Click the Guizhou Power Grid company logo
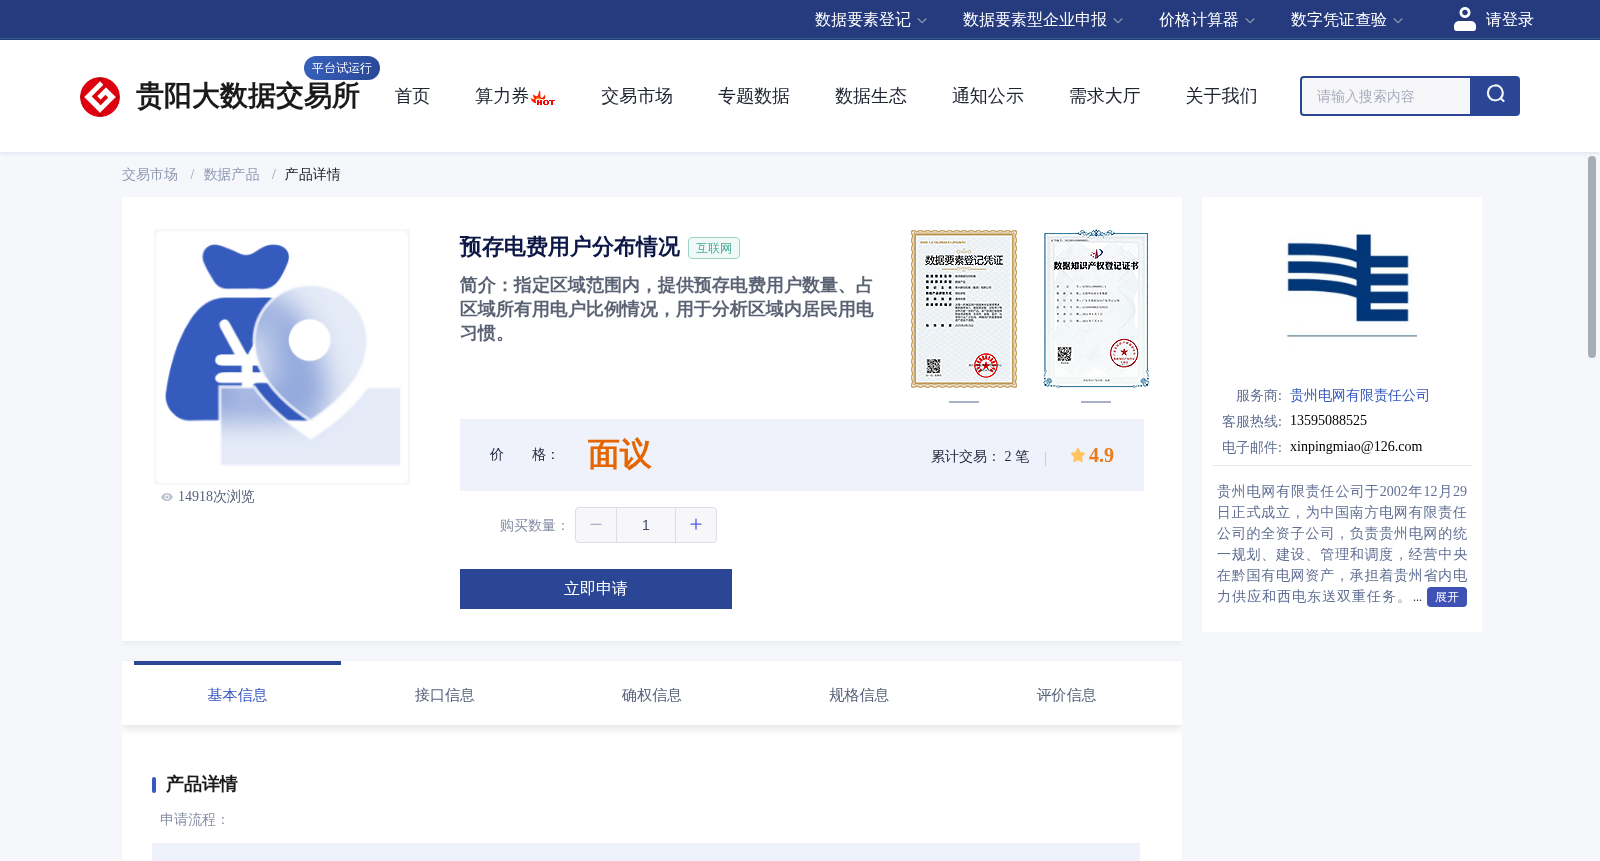Image resolution: width=1600 pixels, height=861 pixels. click(x=1351, y=285)
